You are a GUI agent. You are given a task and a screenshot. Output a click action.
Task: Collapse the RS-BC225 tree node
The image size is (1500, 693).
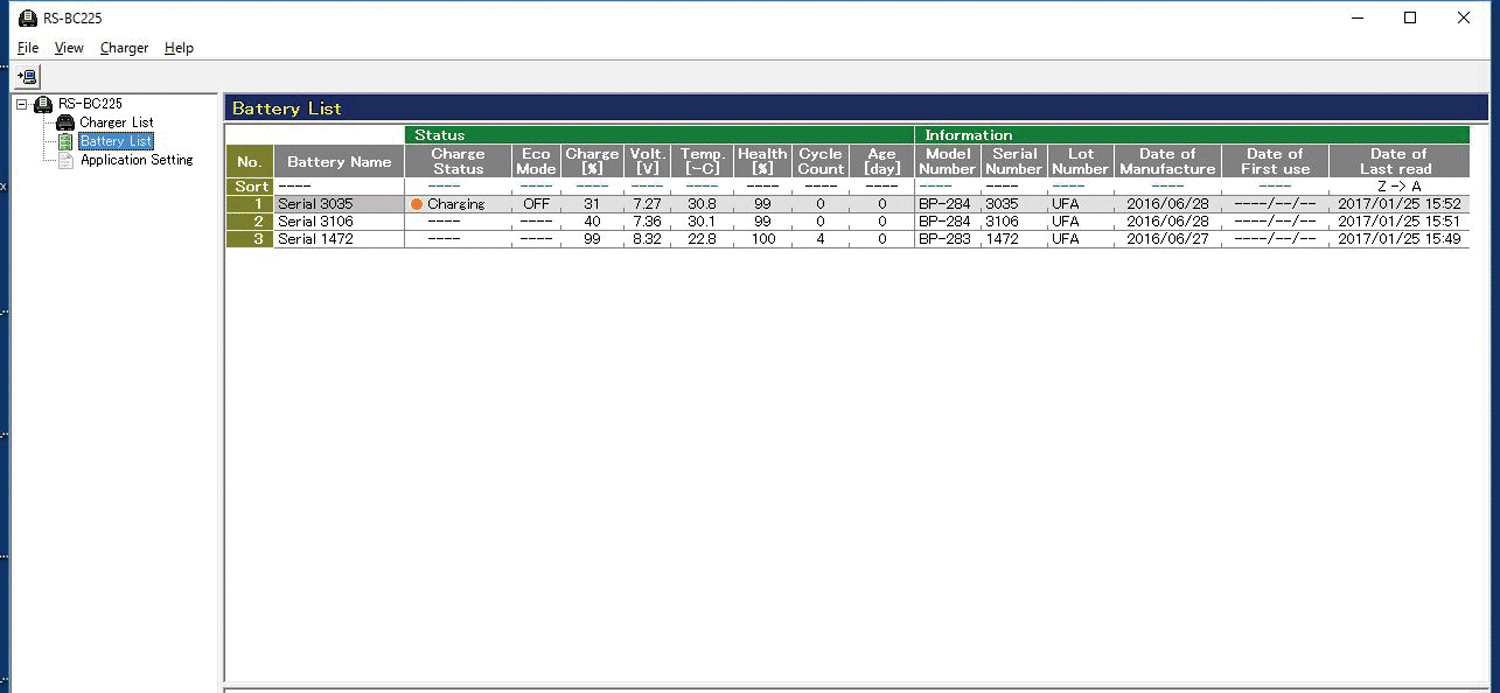pyautogui.click(x=22, y=104)
